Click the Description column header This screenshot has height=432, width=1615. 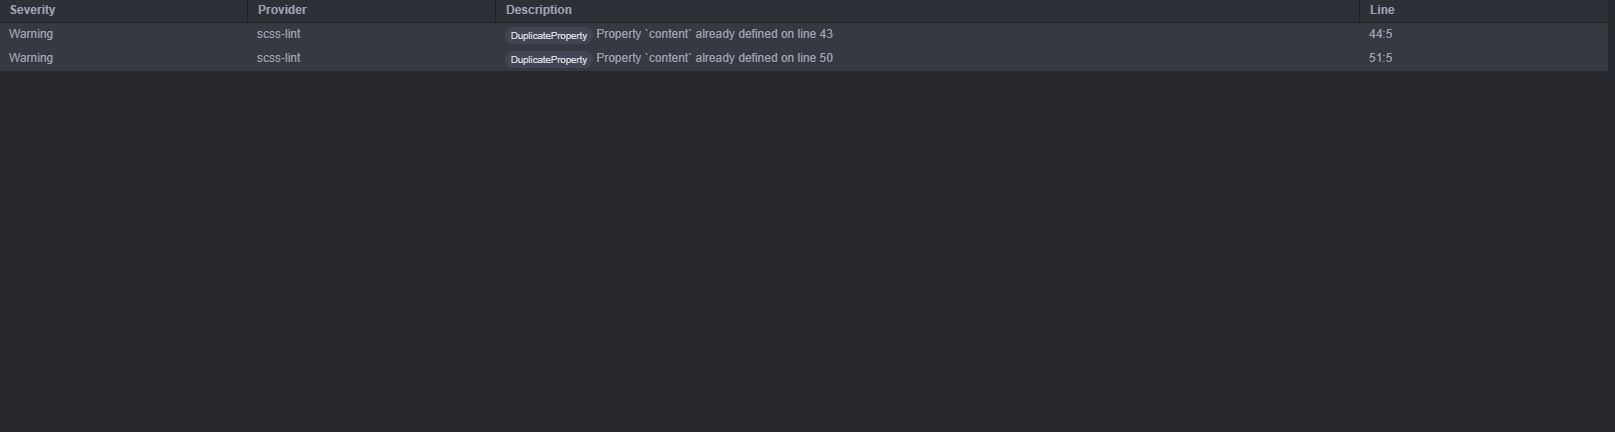(x=539, y=10)
